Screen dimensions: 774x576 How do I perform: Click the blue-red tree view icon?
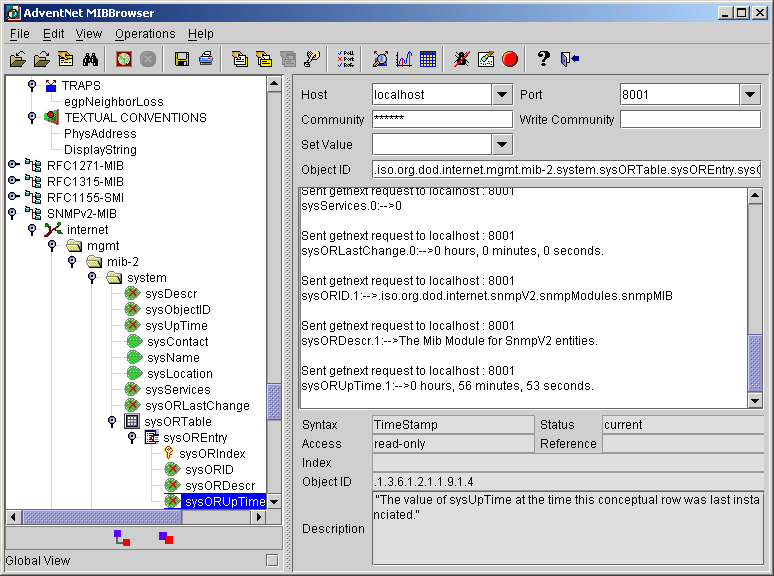[121, 538]
